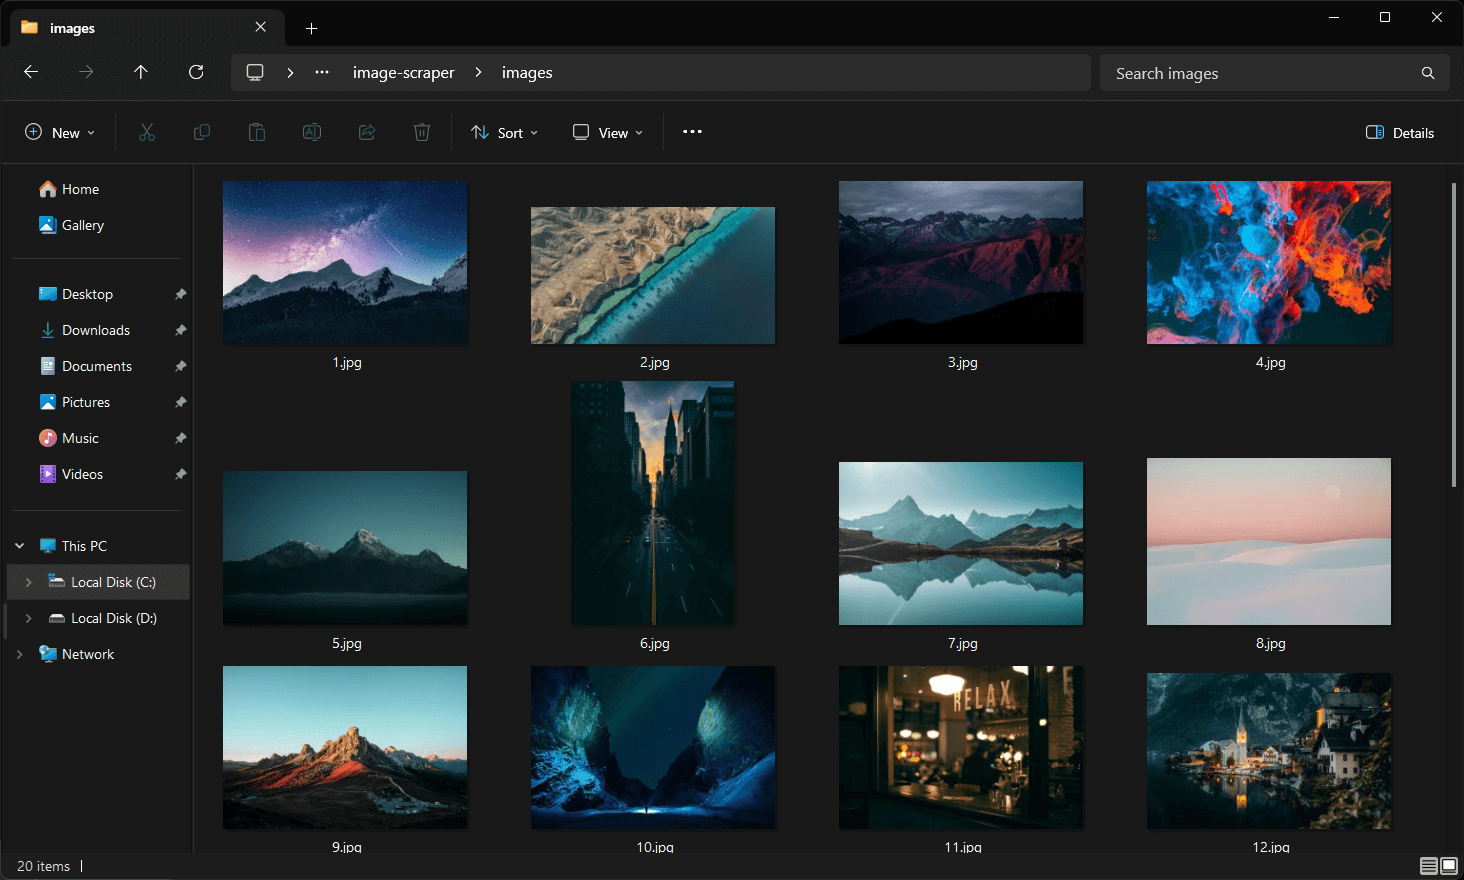Open the Details pane

click(1398, 132)
